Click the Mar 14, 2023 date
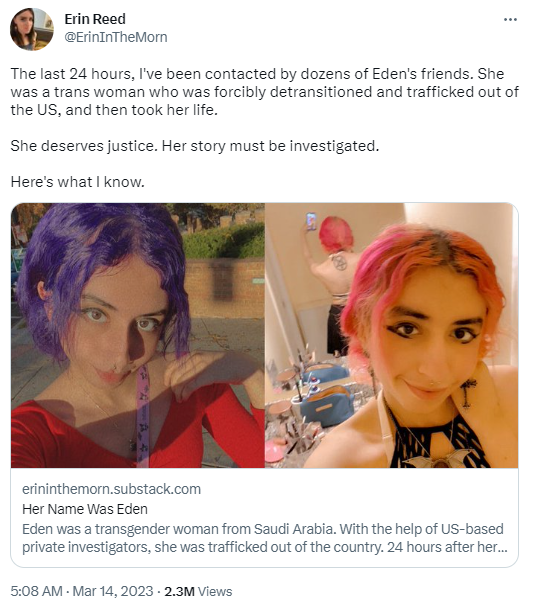Screen dimensions: 533x604 (x=113, y=591)
